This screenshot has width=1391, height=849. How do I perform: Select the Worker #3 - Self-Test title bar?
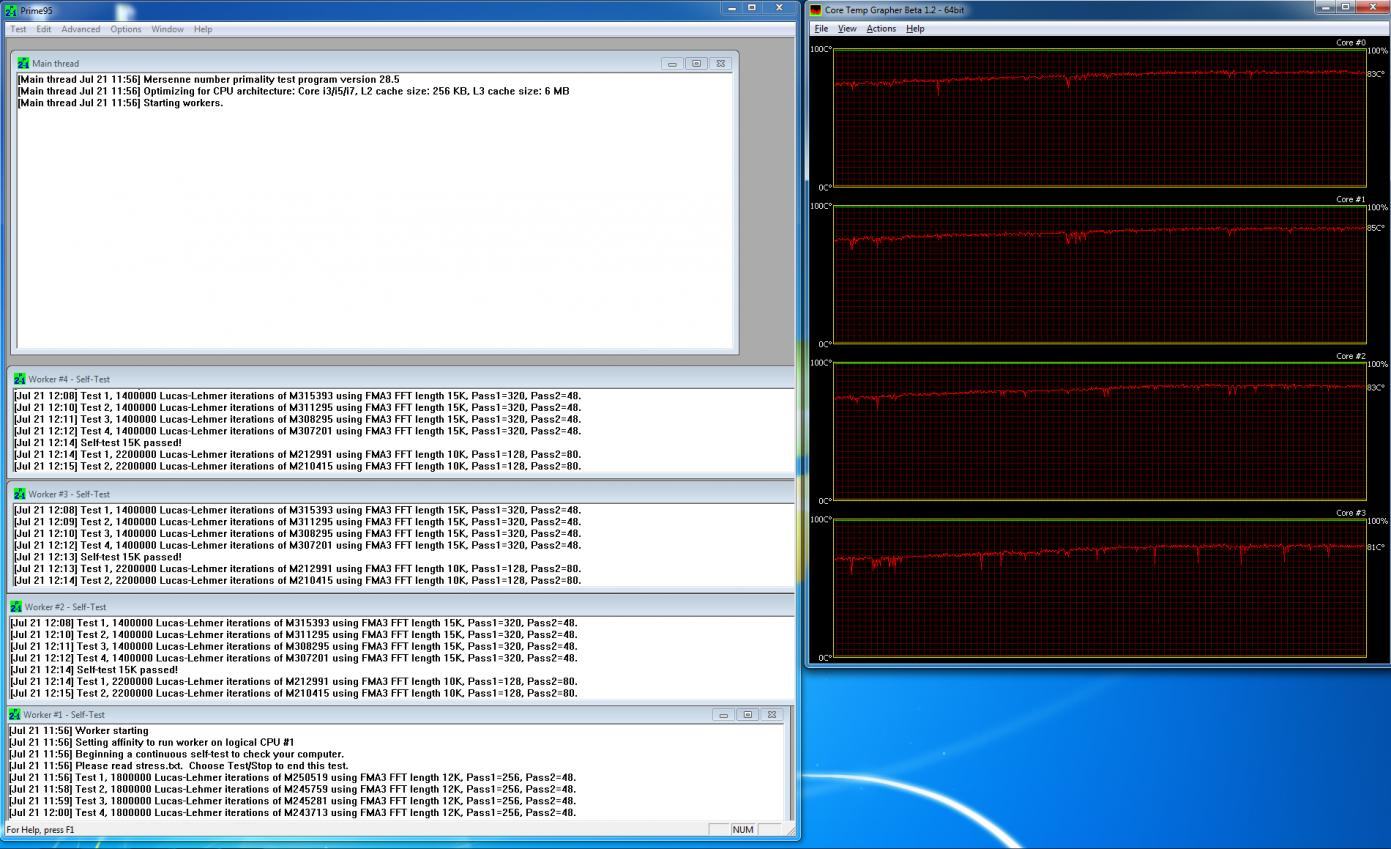400,494
